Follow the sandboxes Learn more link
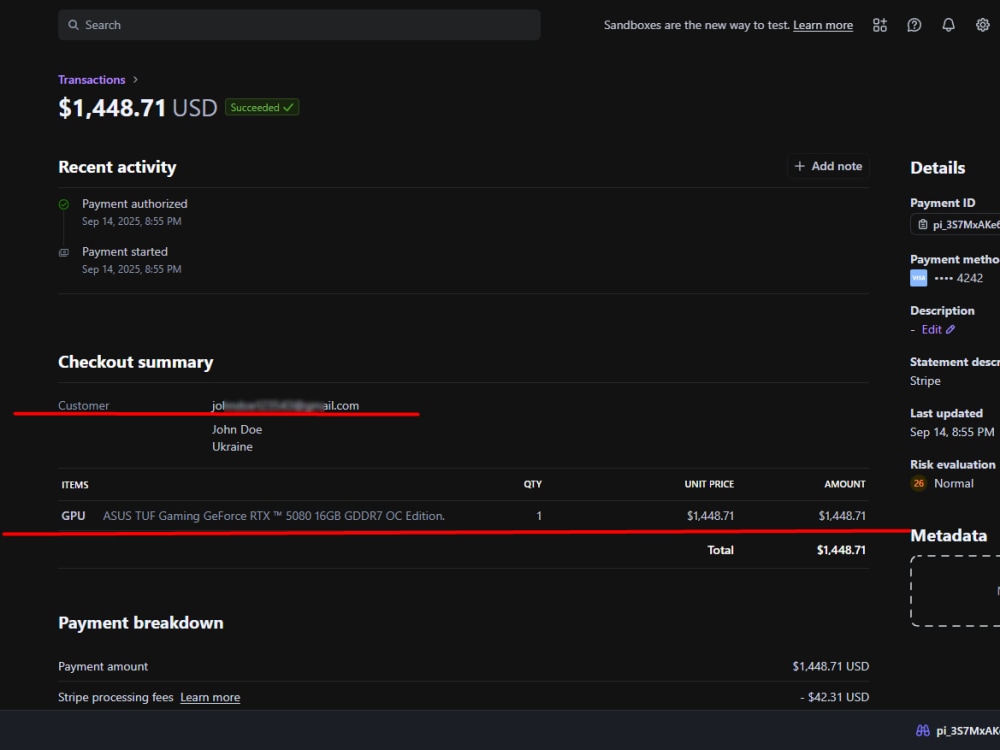Viewport: 1000px width, 750px height. tap(823, 26)
